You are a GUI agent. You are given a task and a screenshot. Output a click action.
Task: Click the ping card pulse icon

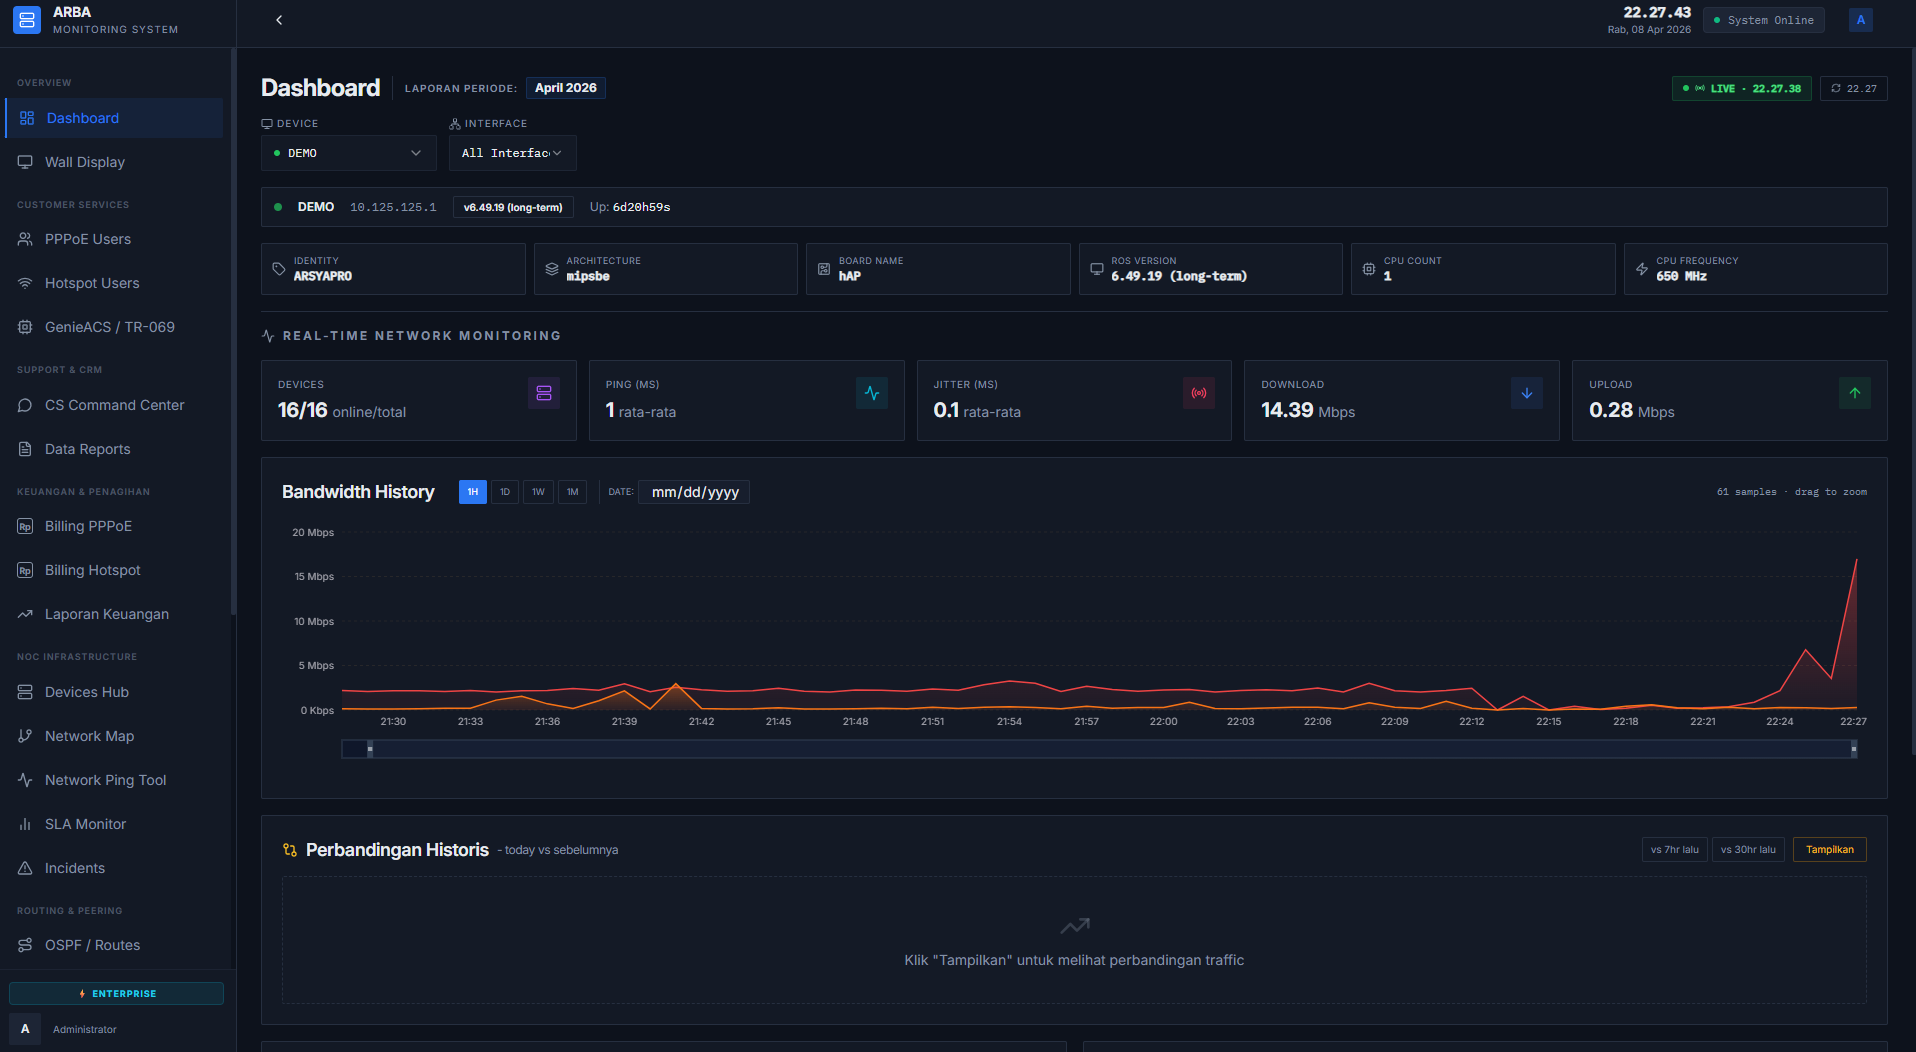coord(872,393)
